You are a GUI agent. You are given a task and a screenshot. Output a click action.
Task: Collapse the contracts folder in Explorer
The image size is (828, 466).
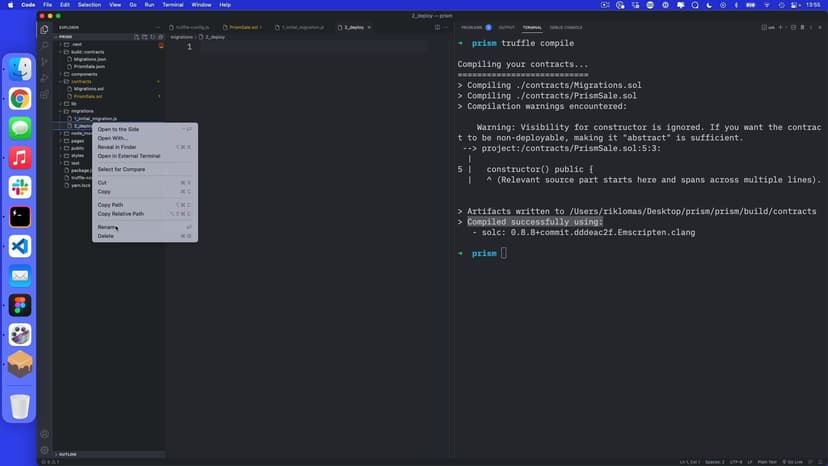(80, 81)
